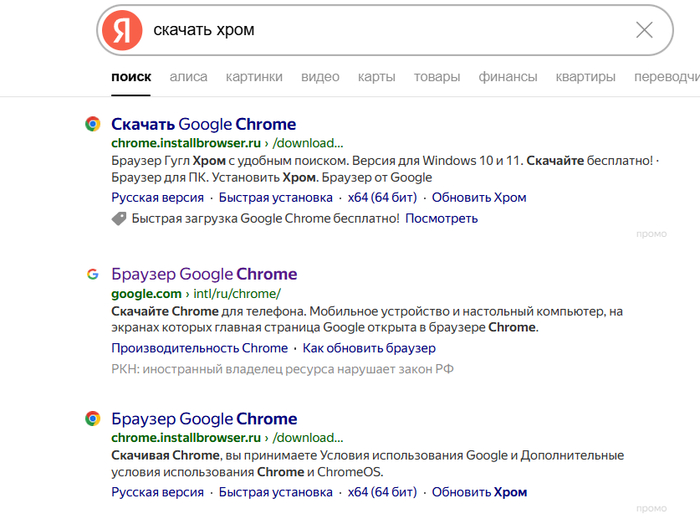Click the Посмотреть link in the first ad
Viewport: 700px width, 524px height.
tap(441, 218)
